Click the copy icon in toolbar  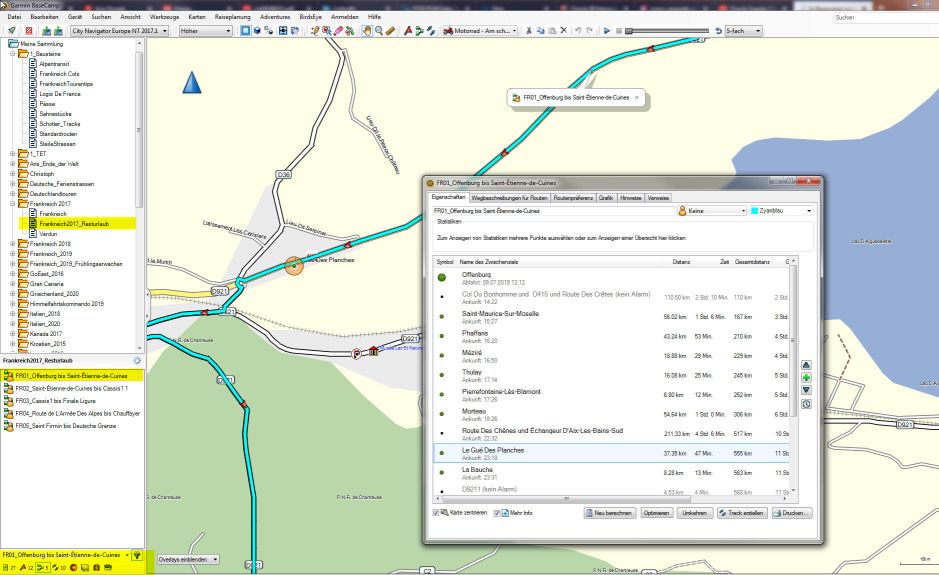point(540,31)
